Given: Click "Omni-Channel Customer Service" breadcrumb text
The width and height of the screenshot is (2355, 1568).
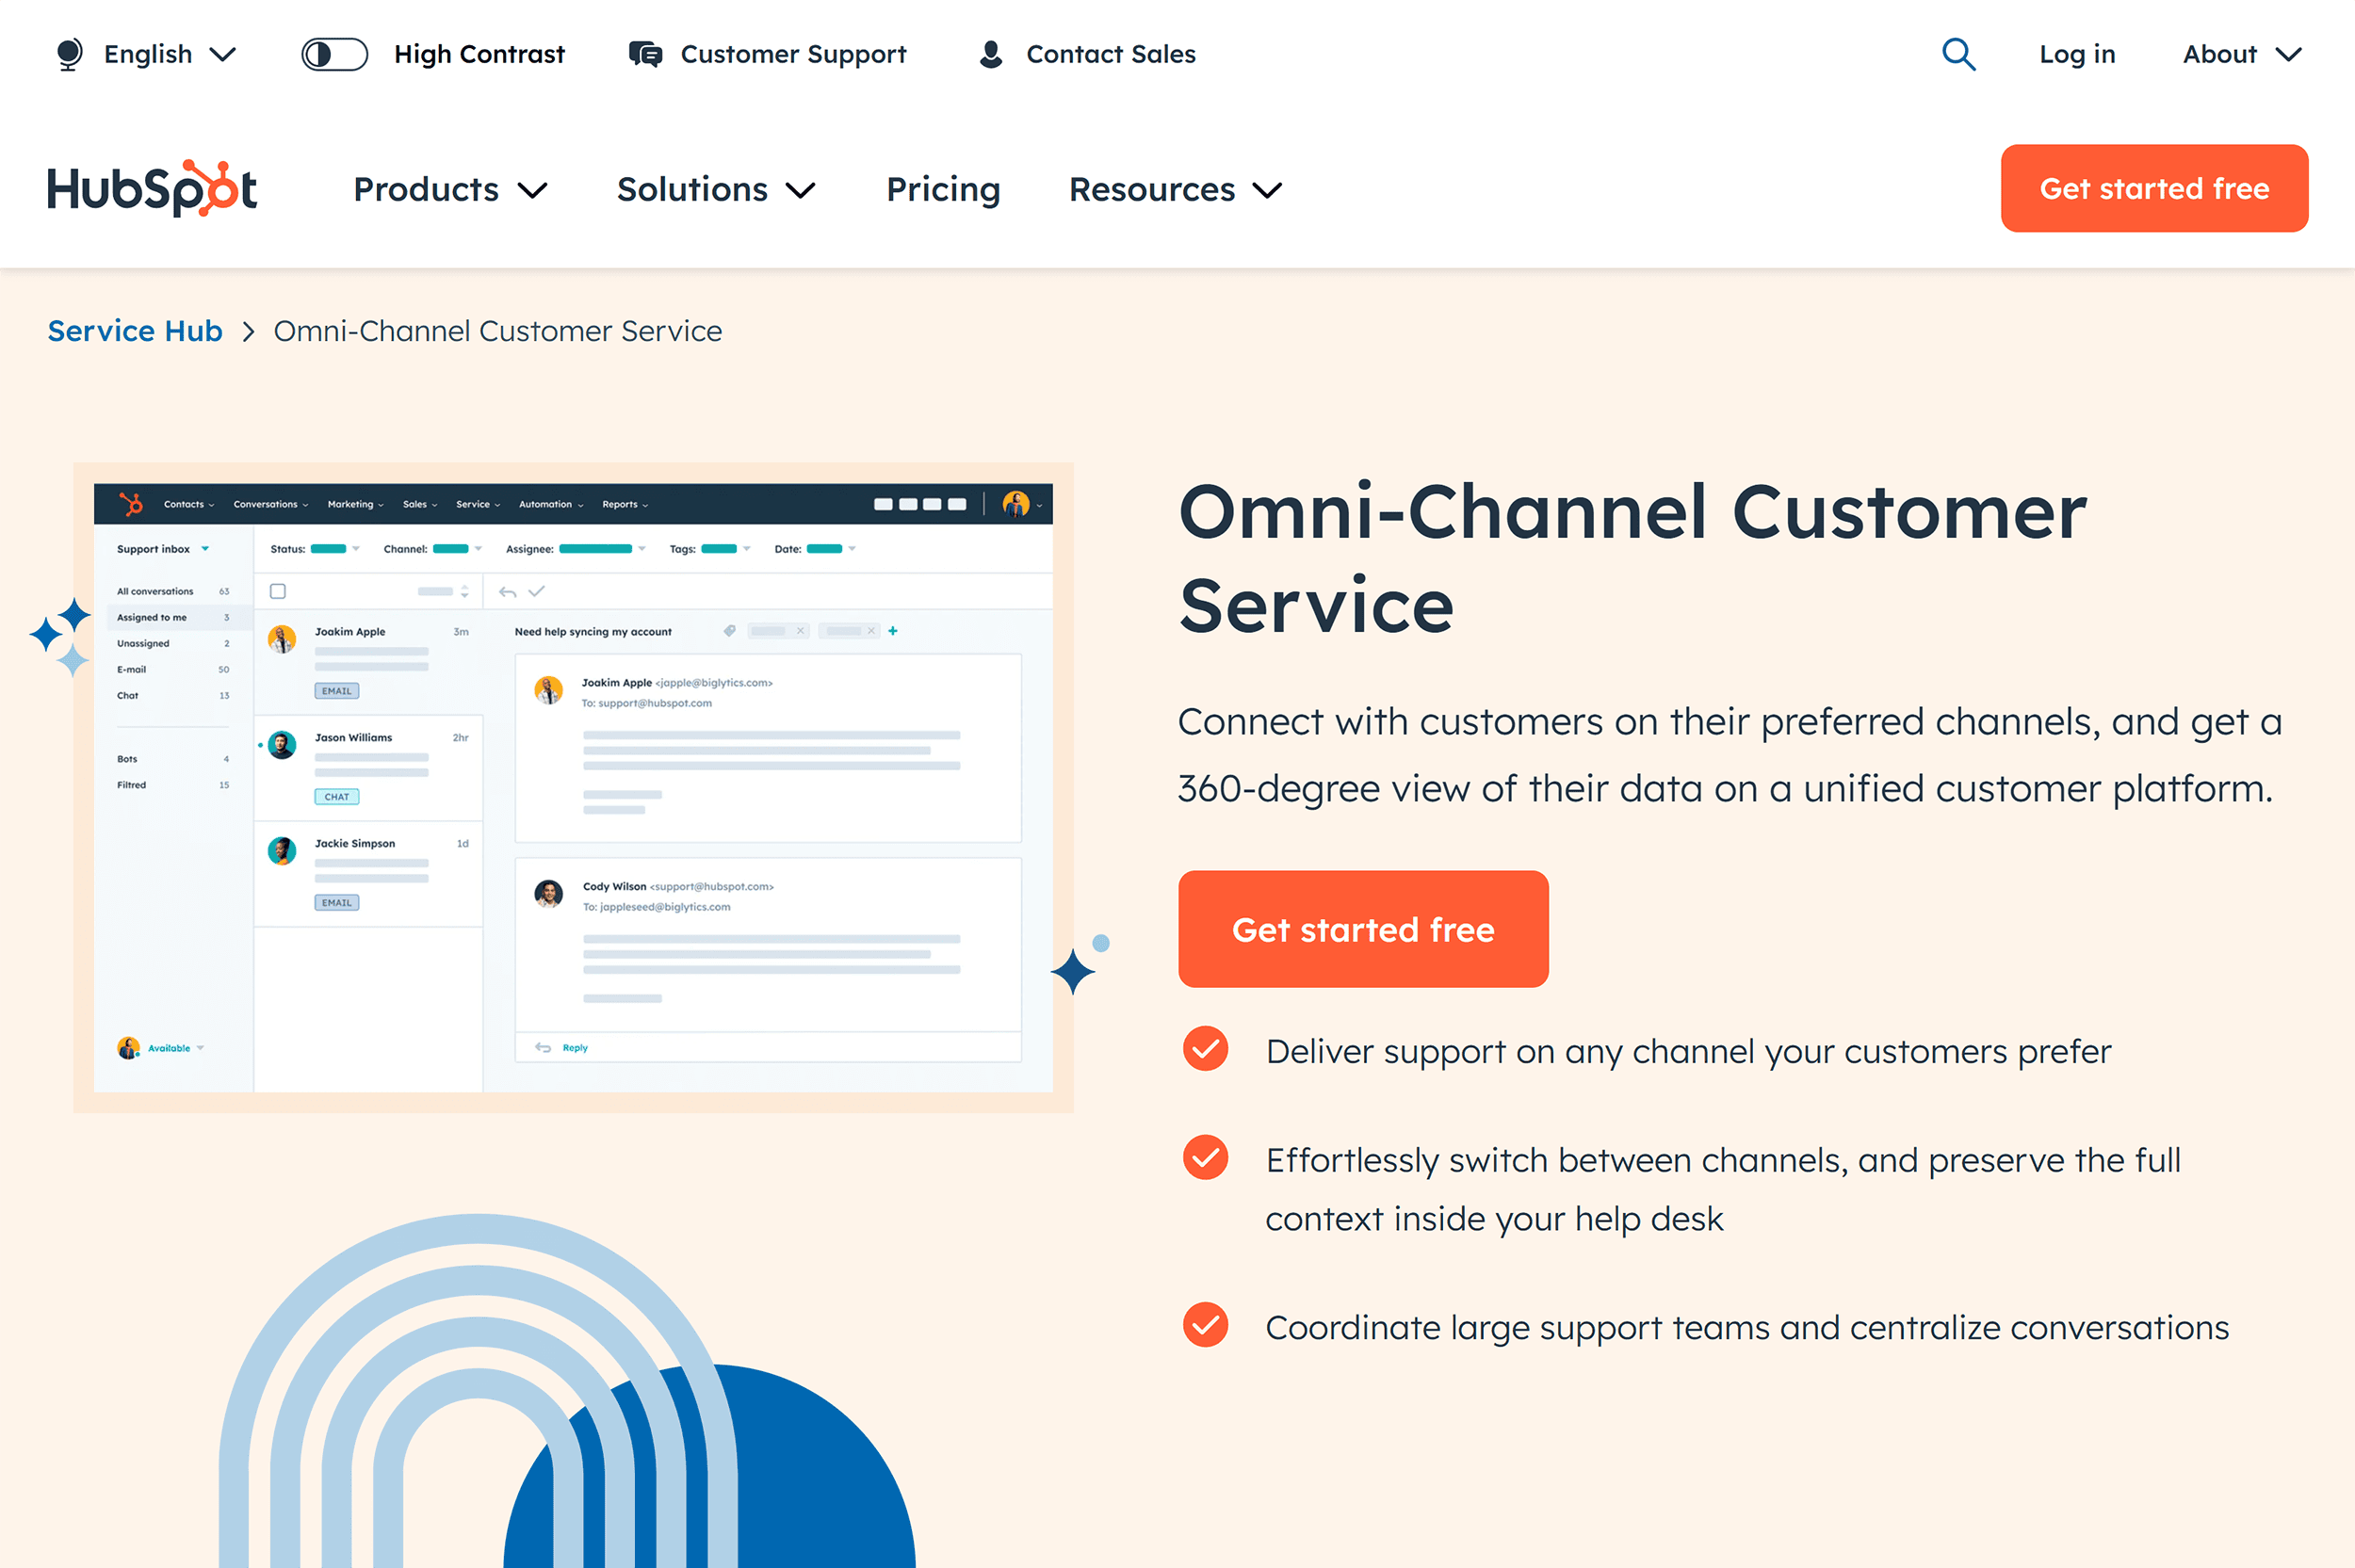Looking at the screenshot, I should coord(497,331).
